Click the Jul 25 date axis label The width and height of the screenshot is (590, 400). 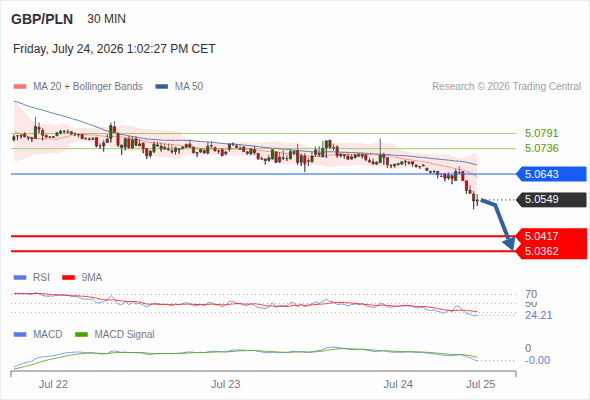[x=481, y=385]
